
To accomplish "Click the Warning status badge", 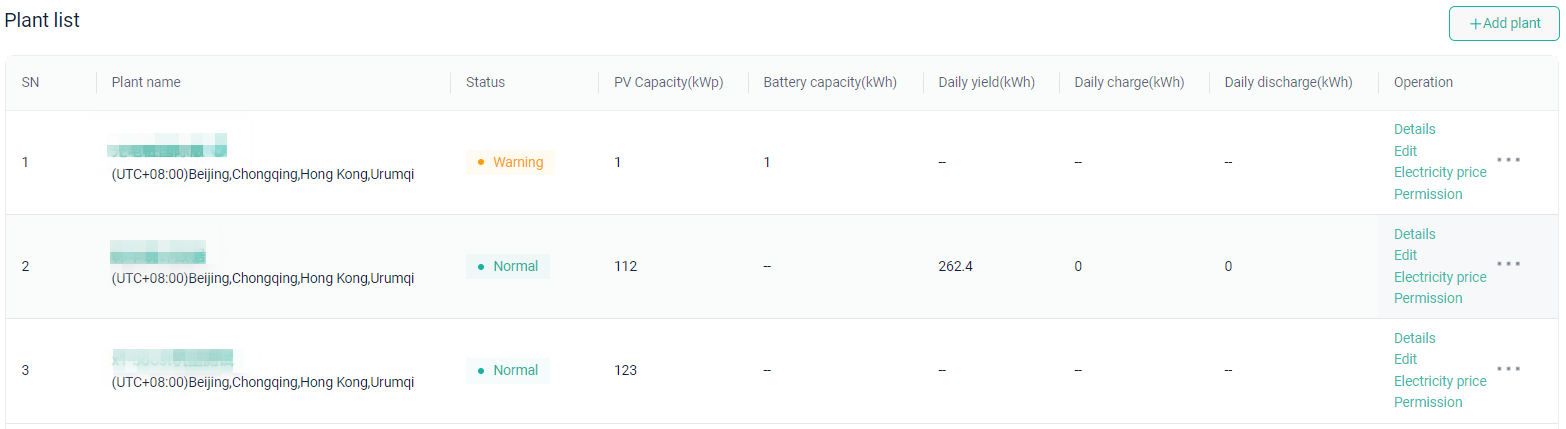I will click(x=510, y=162).
